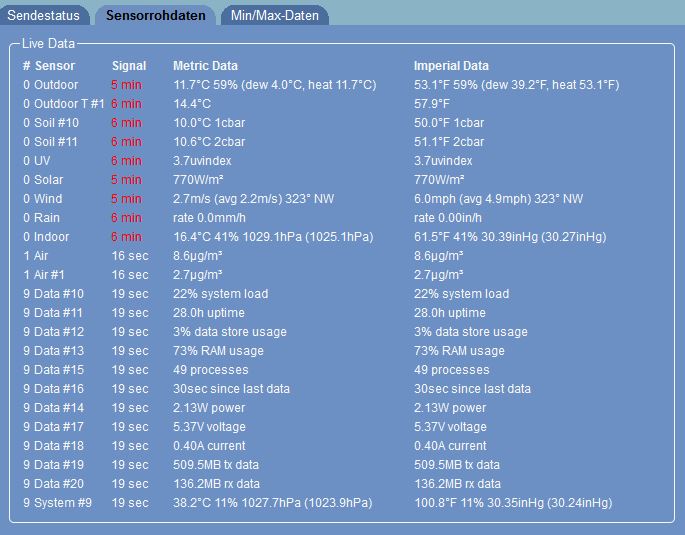Image resolution: width=685 pixels, height=535 pixels.
Task: Select the '9 Data #12' sensor label
Action: coord(53,332)
